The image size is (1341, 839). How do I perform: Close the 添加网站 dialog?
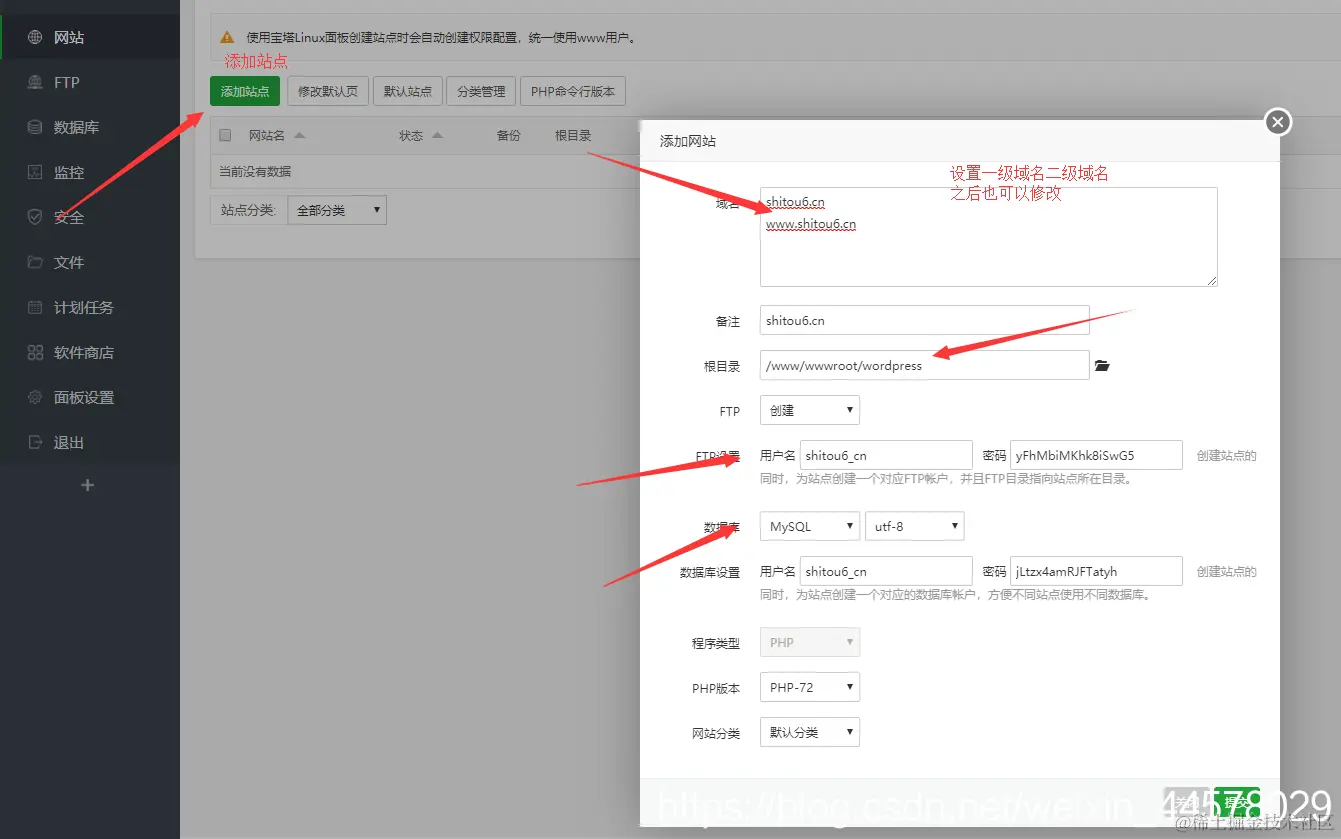1277,122
